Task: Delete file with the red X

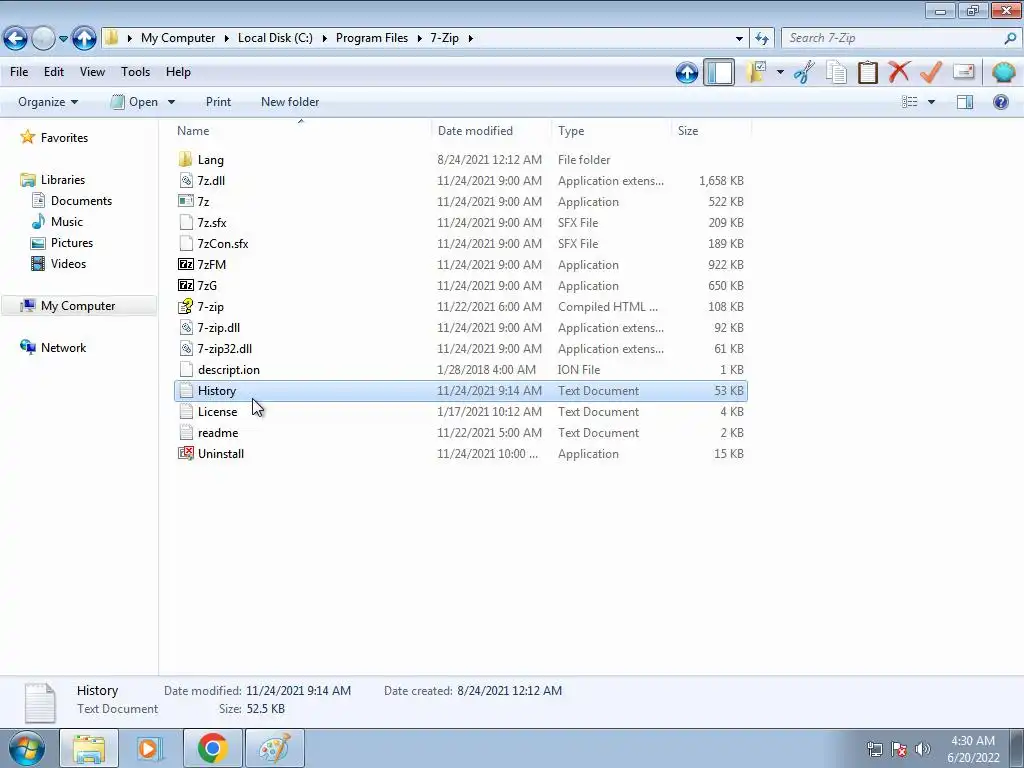Action: coord(899,72)
